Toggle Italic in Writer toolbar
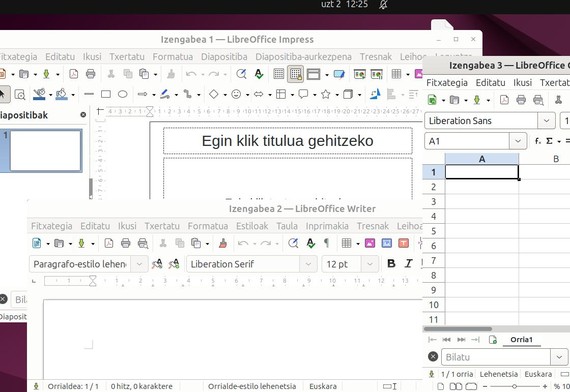 [408, 264]
